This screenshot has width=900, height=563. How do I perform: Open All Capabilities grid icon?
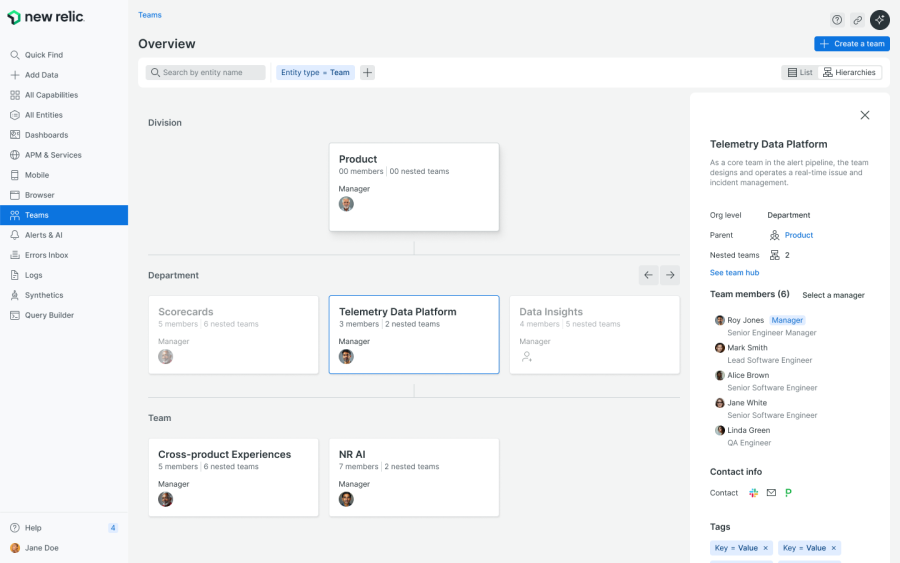tap(15, 95)
